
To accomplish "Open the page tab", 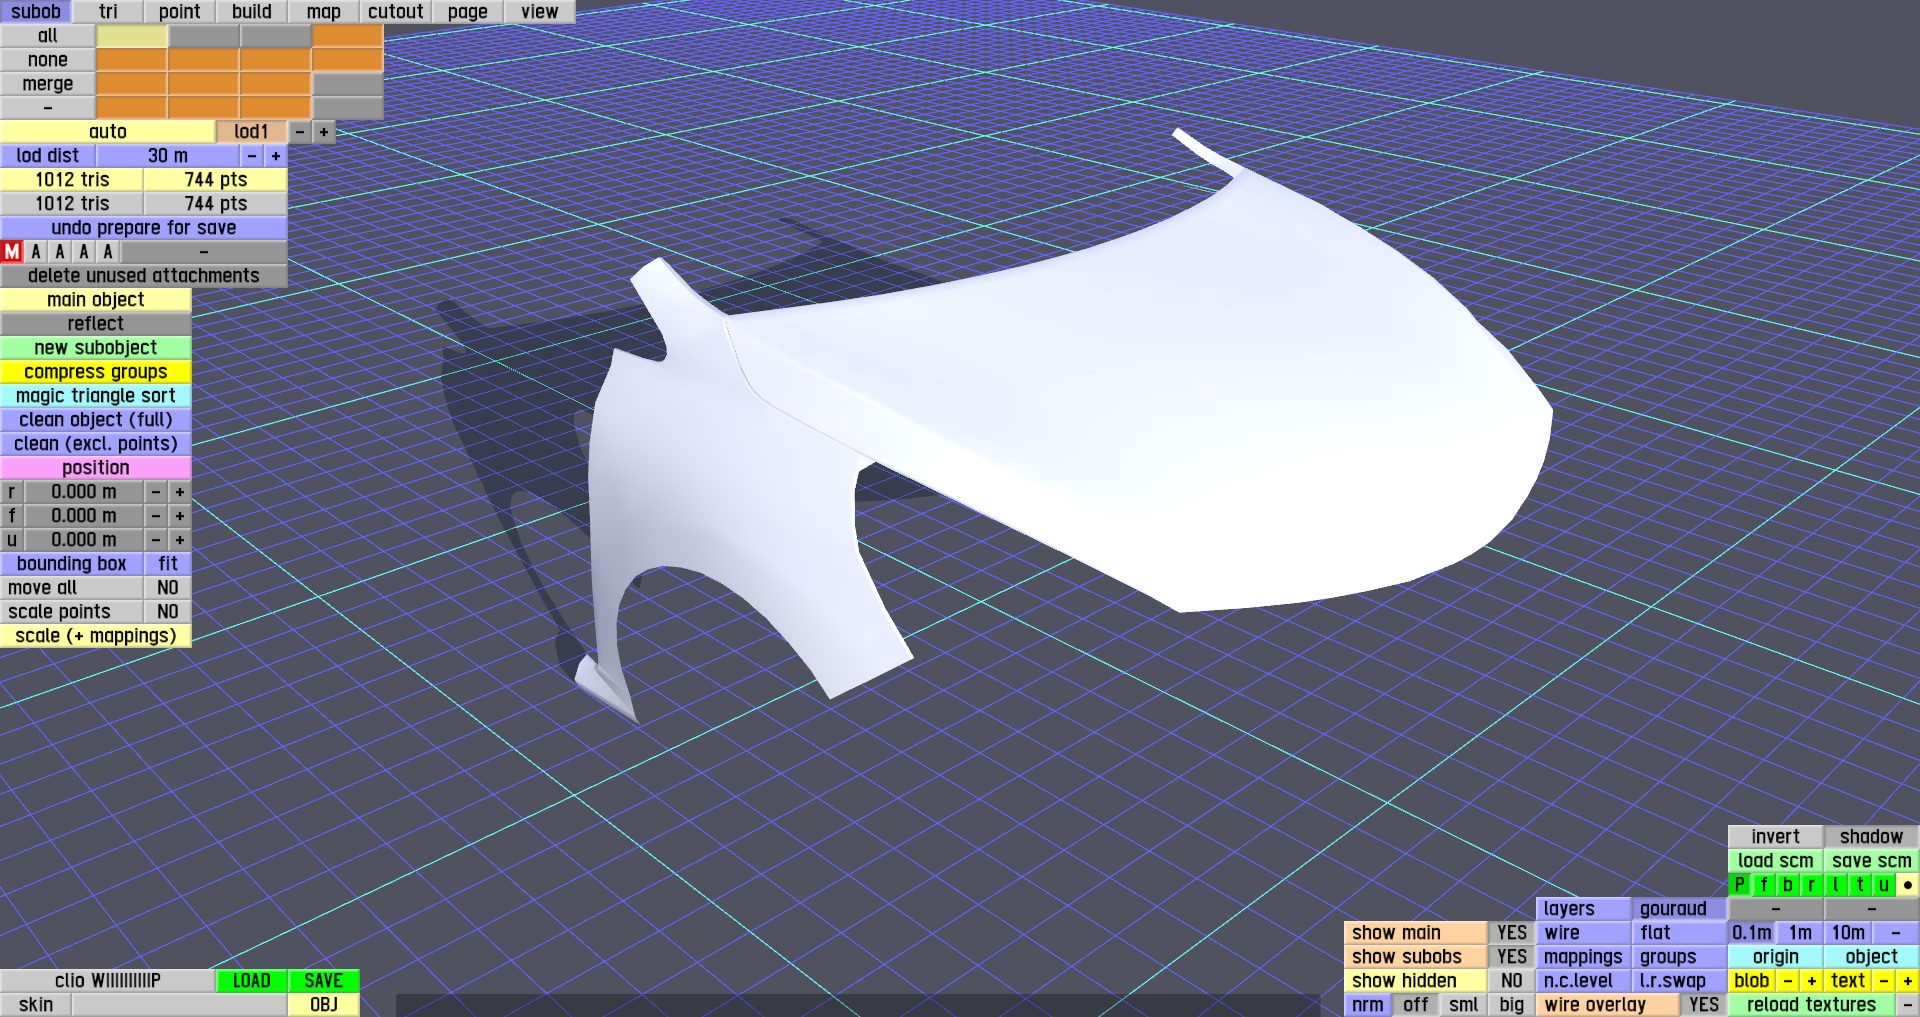I will 468,12.
